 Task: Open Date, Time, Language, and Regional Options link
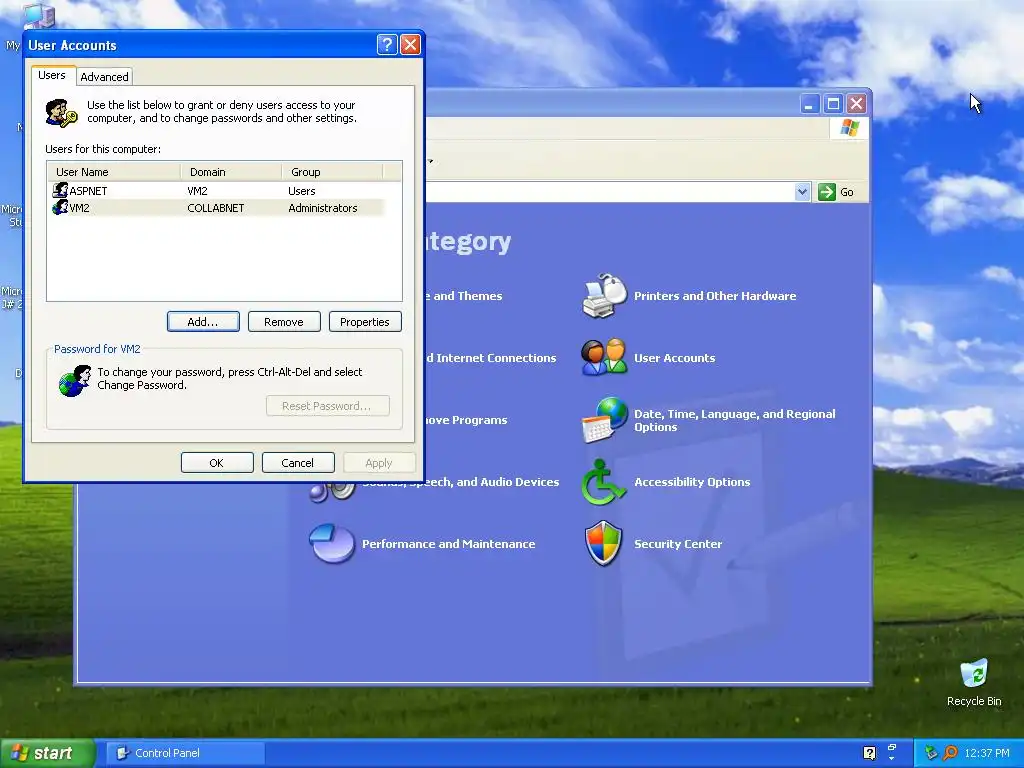point(735,420)
